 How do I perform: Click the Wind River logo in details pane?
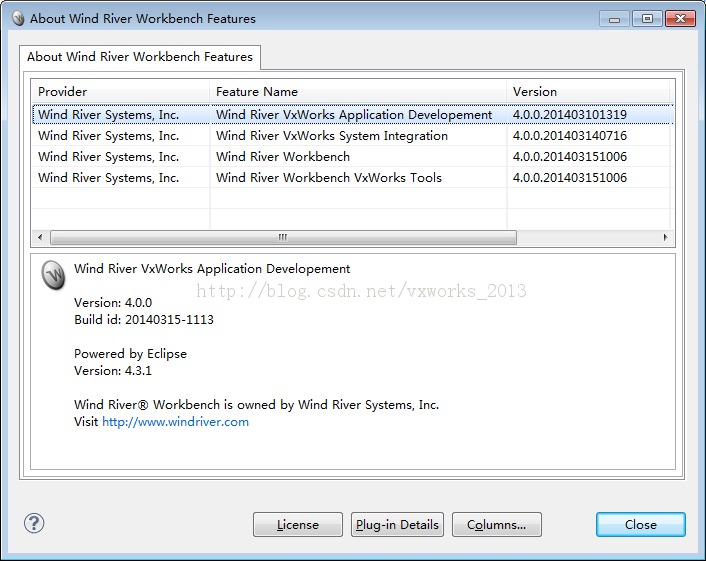(53, 274)
